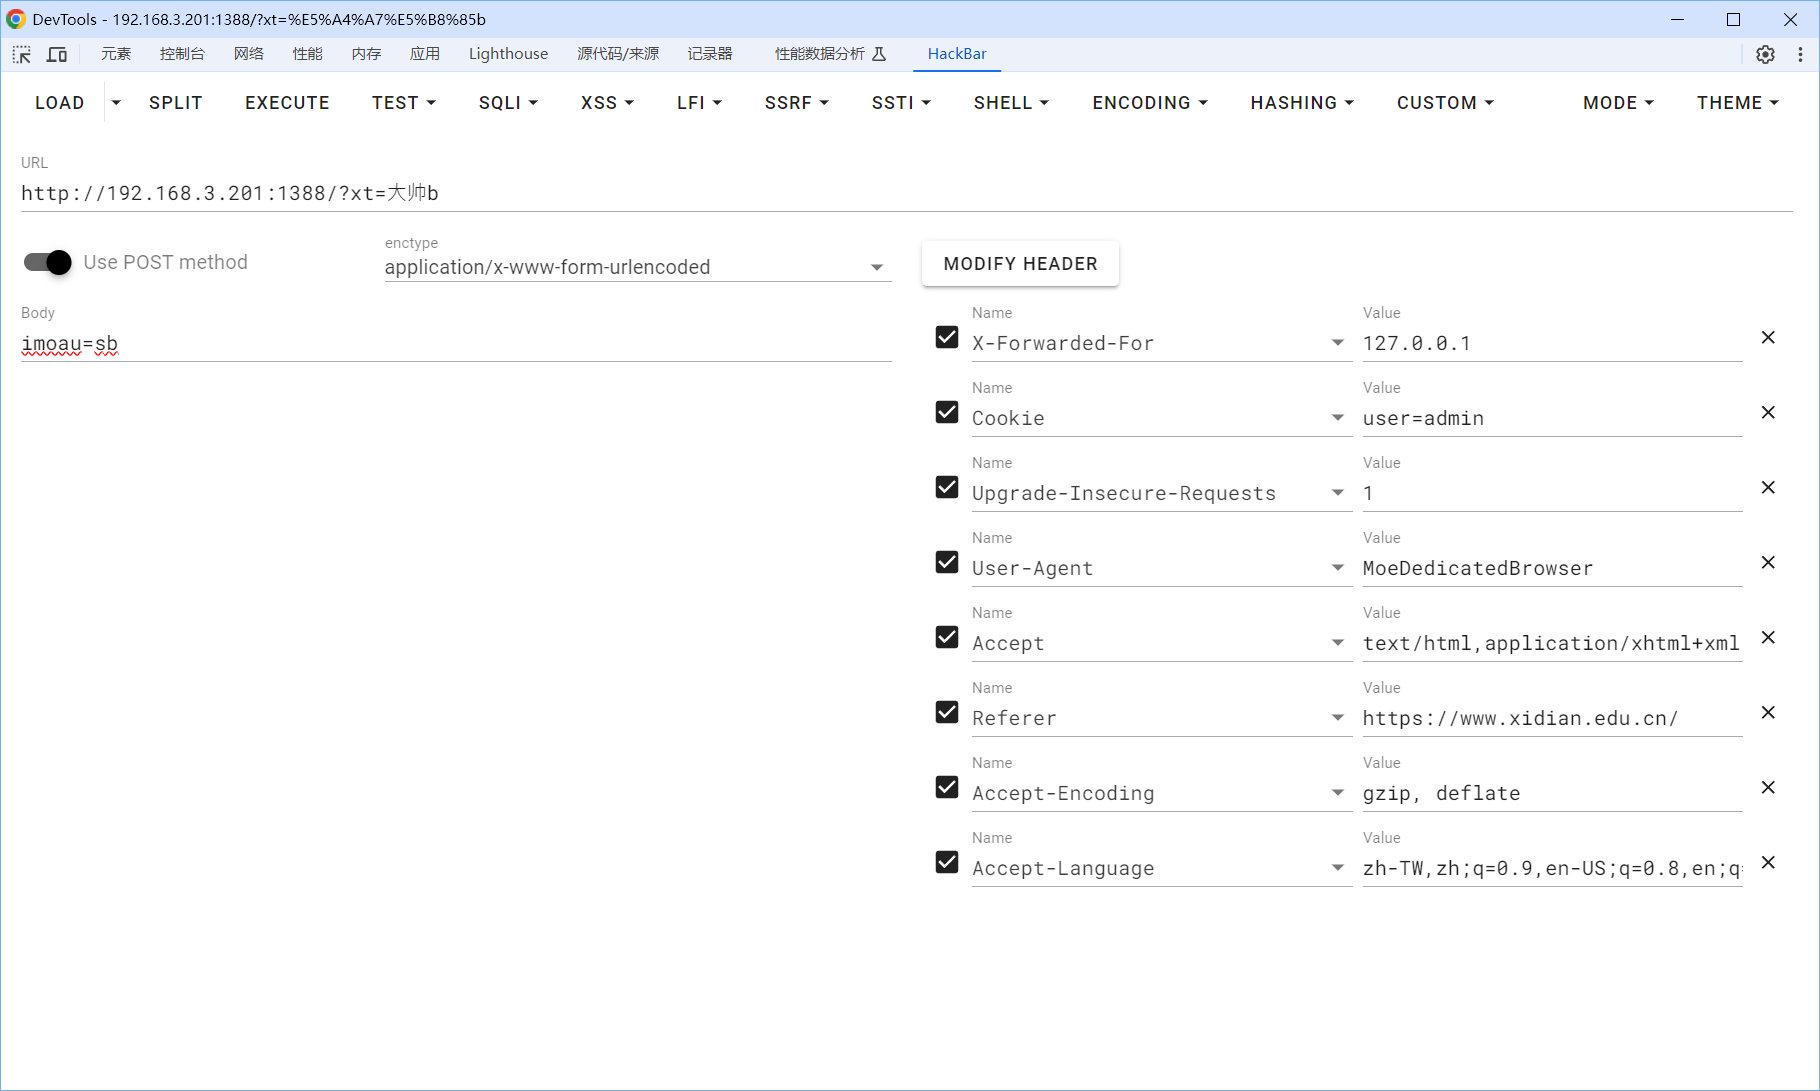Toggle the Use POST method switch

pyautogui.click(x=47, y=262)
